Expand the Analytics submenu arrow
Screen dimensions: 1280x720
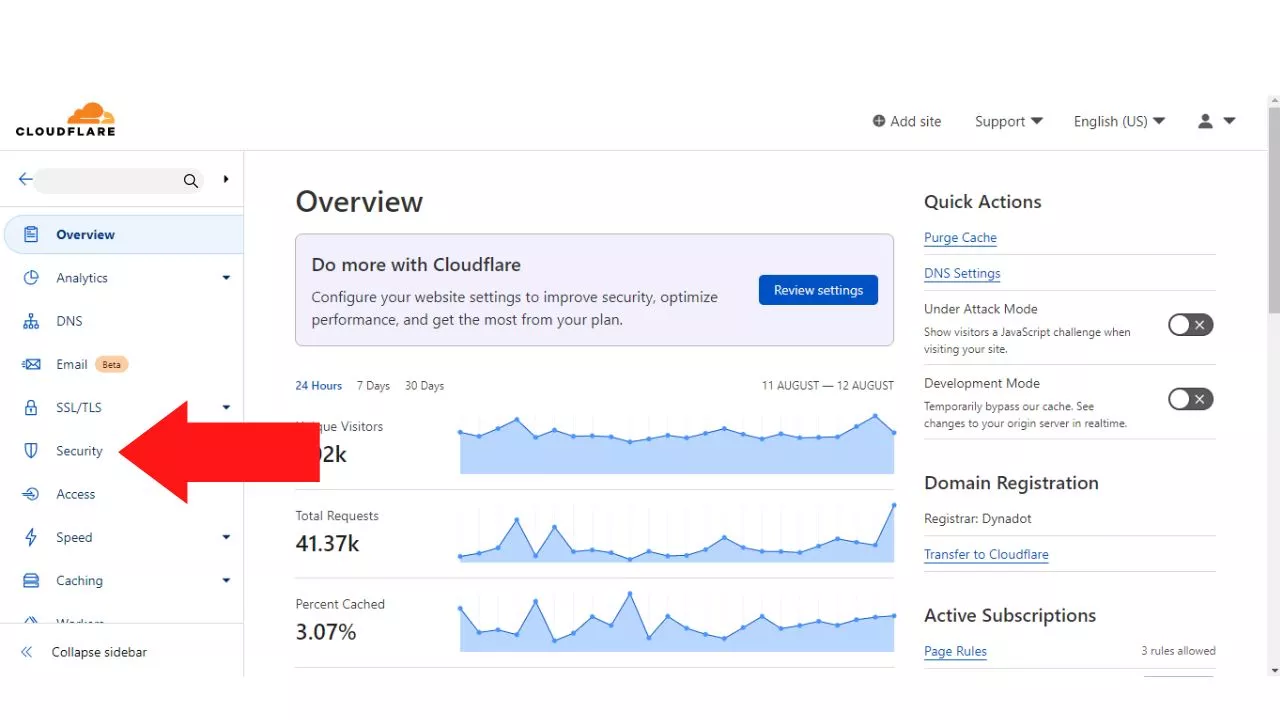click(x=226, y=278)
